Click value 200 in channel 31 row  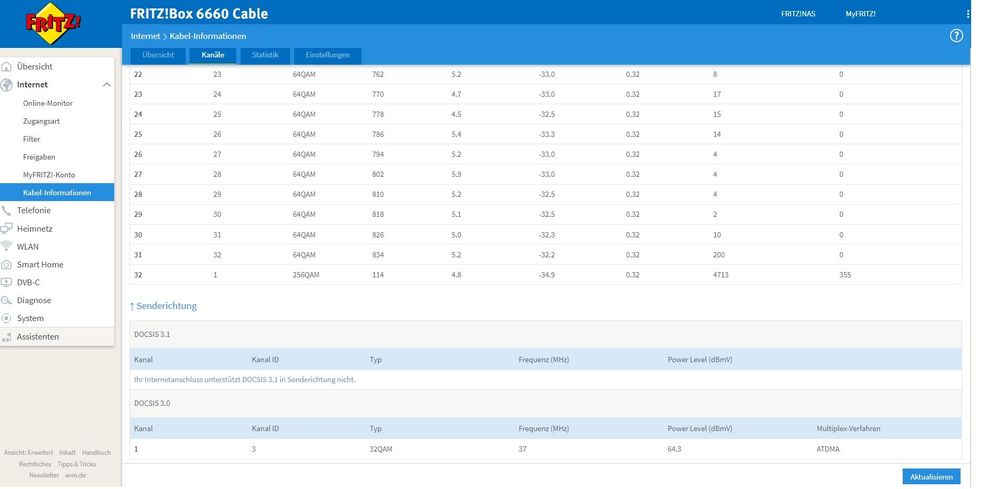click(719, 255)
